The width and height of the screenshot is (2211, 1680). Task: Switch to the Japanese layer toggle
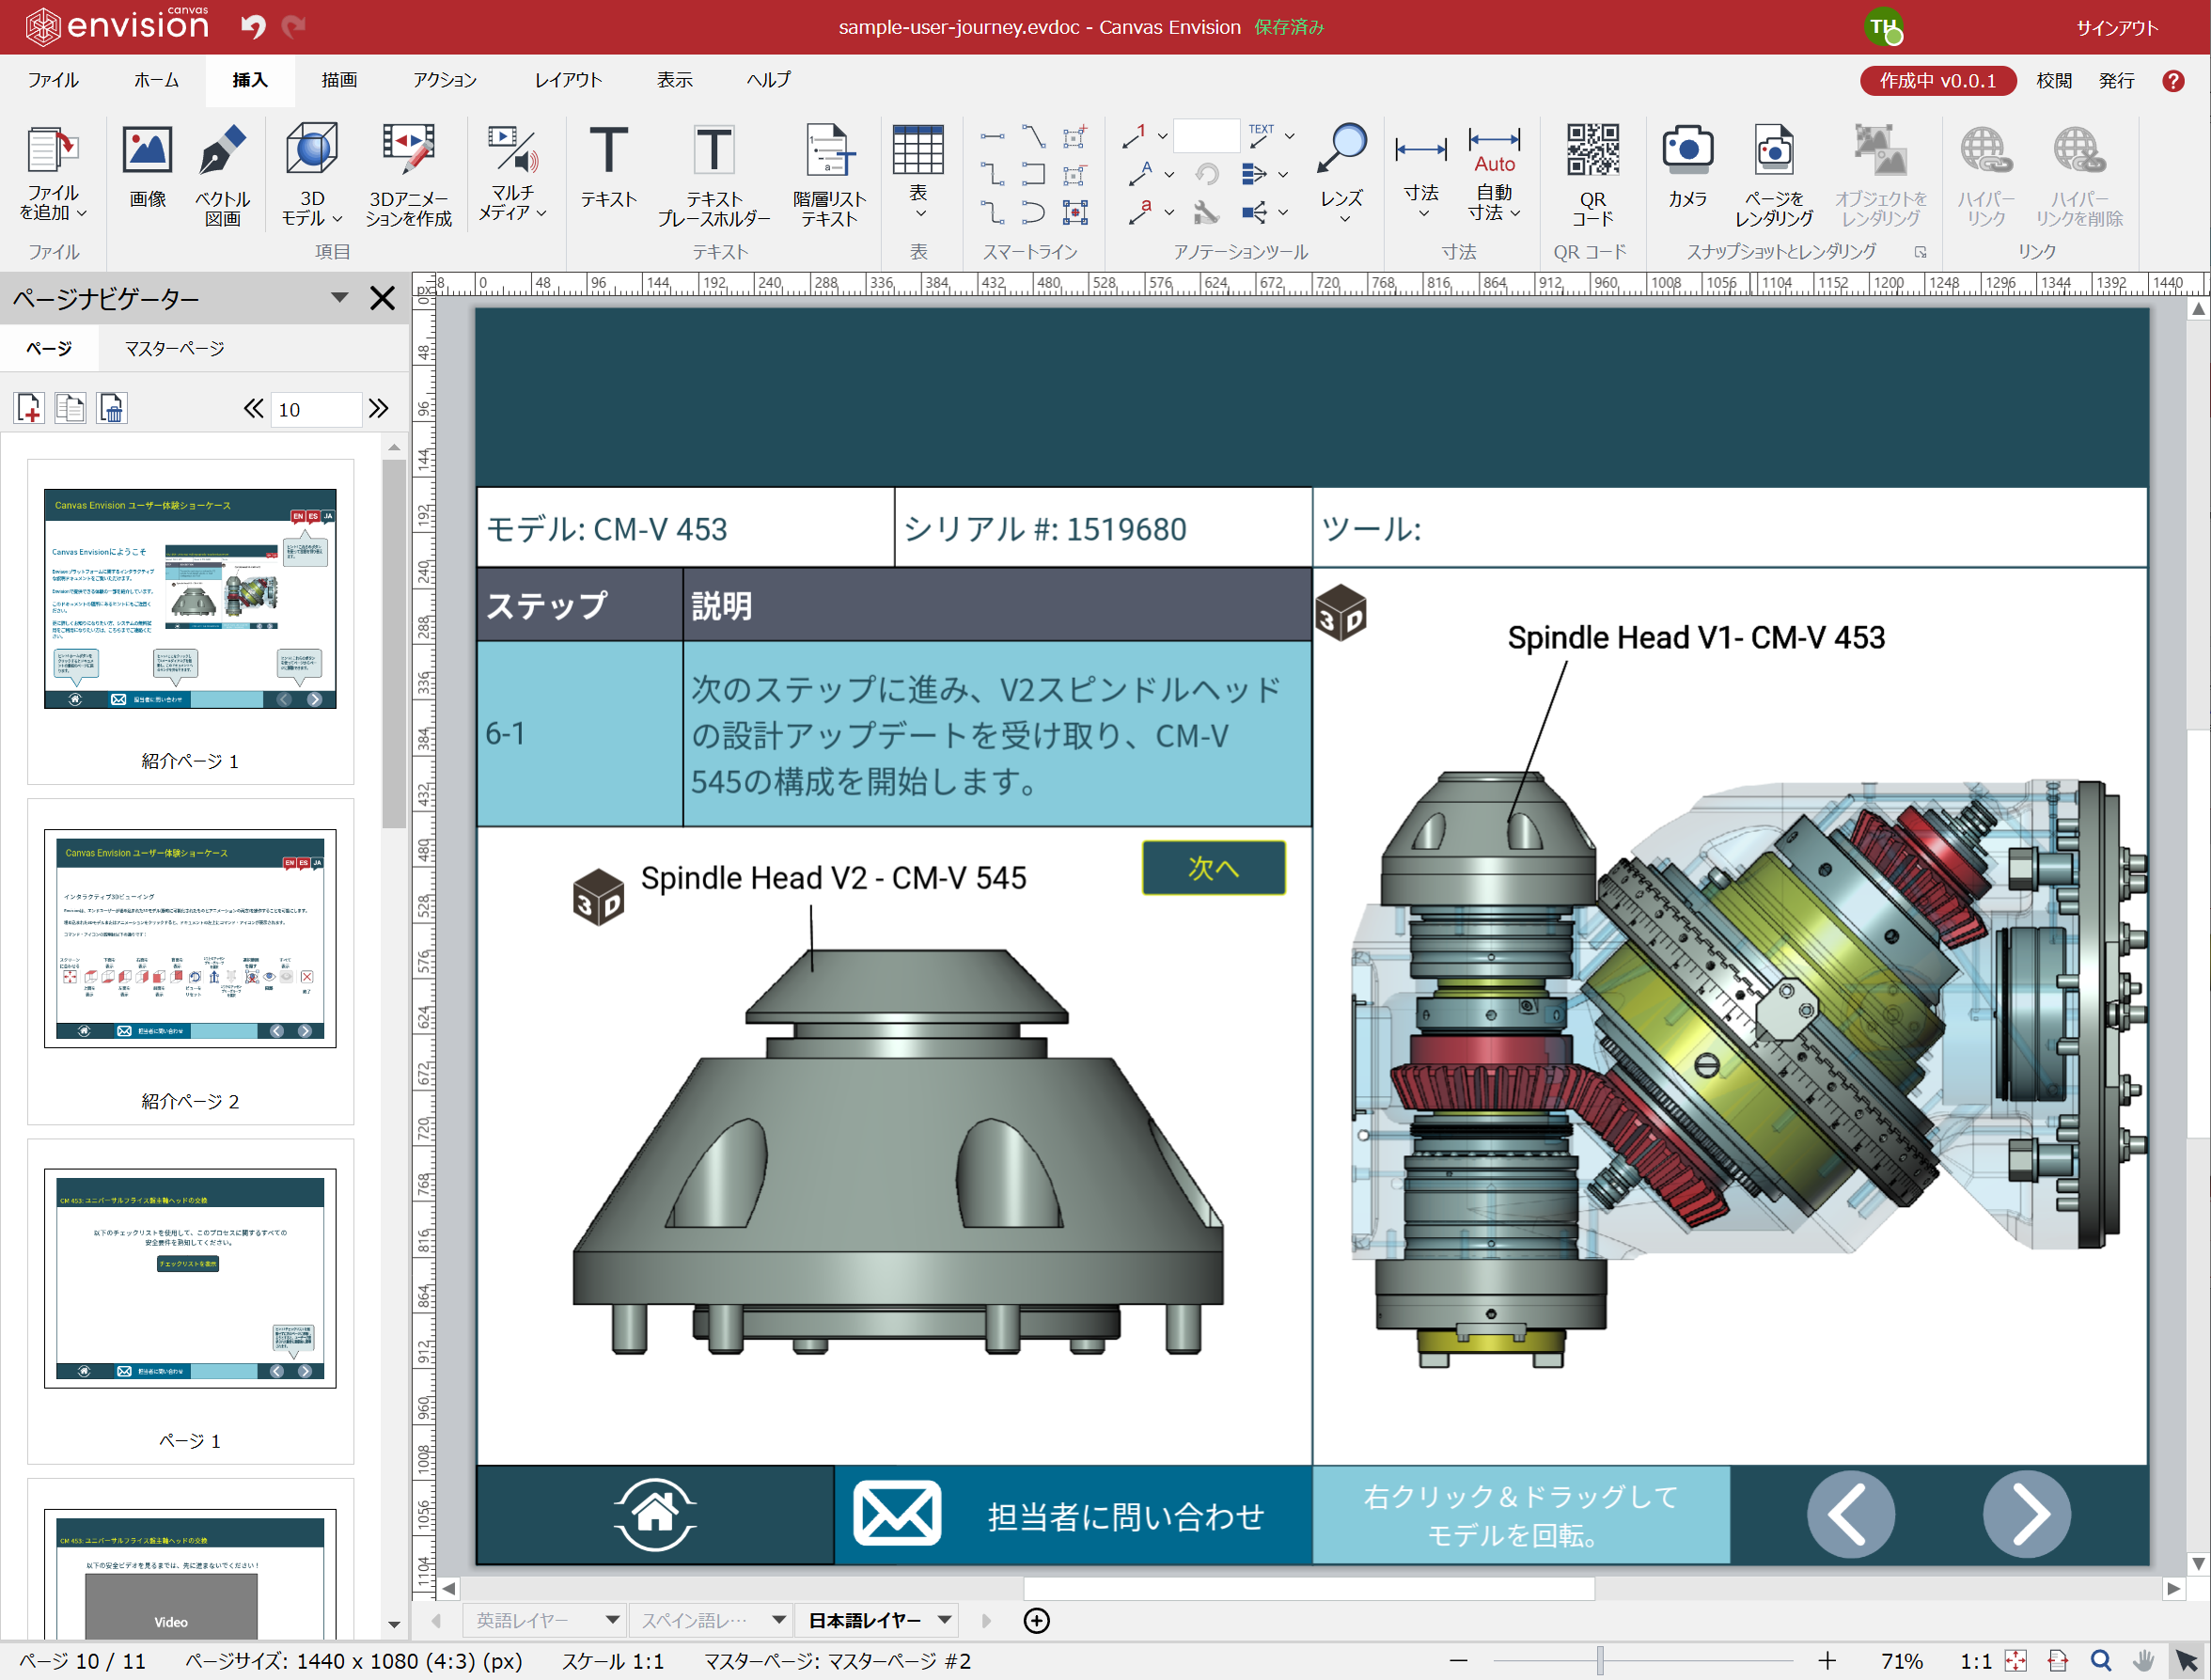[864, 1620]
